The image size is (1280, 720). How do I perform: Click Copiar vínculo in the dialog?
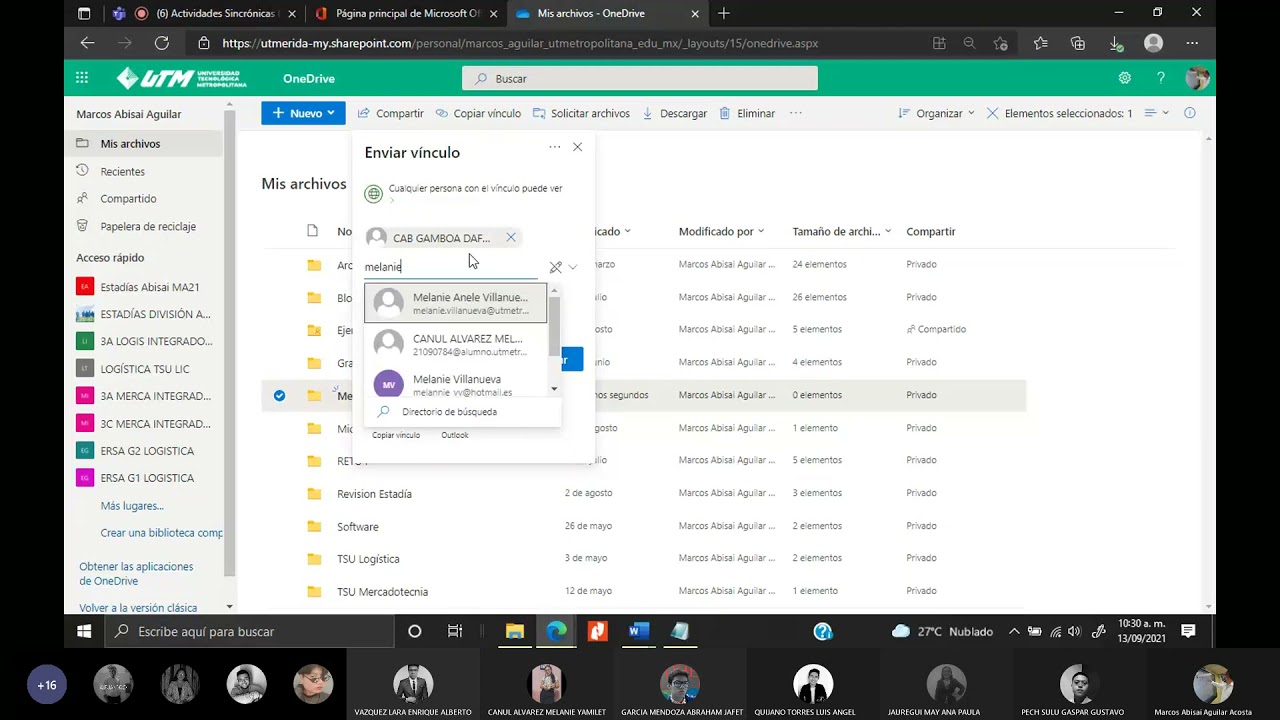pyautogui.click(x=396, y=435)
